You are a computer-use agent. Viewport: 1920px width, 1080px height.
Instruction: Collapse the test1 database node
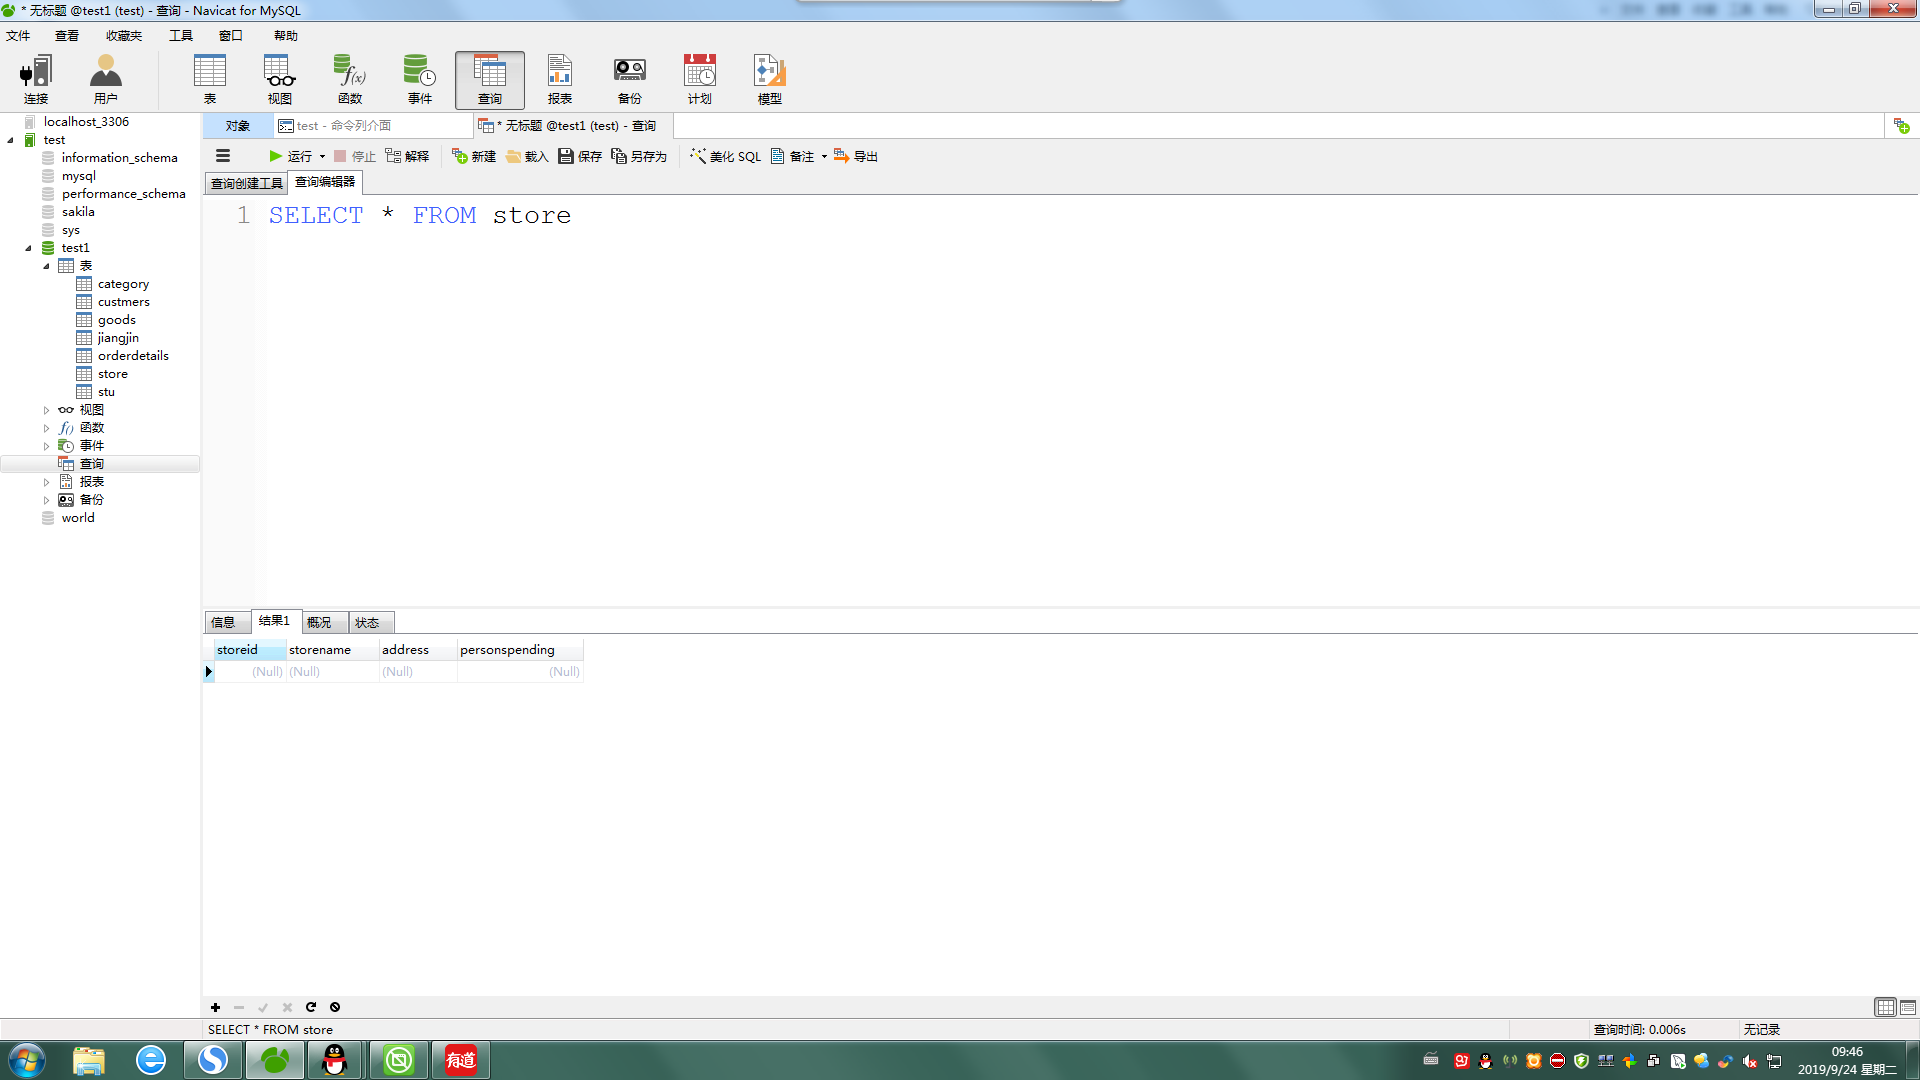29,248
